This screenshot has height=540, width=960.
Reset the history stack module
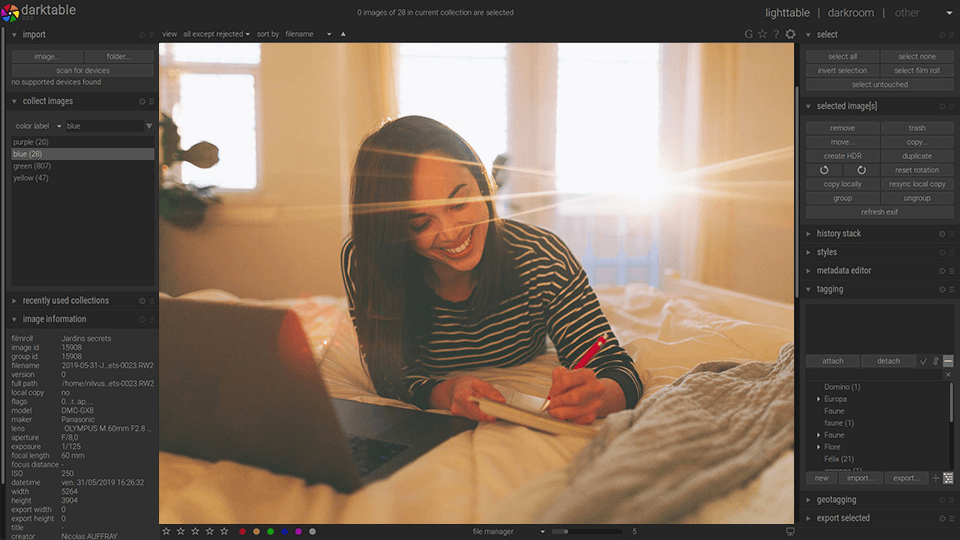click(x=942, y=234)
